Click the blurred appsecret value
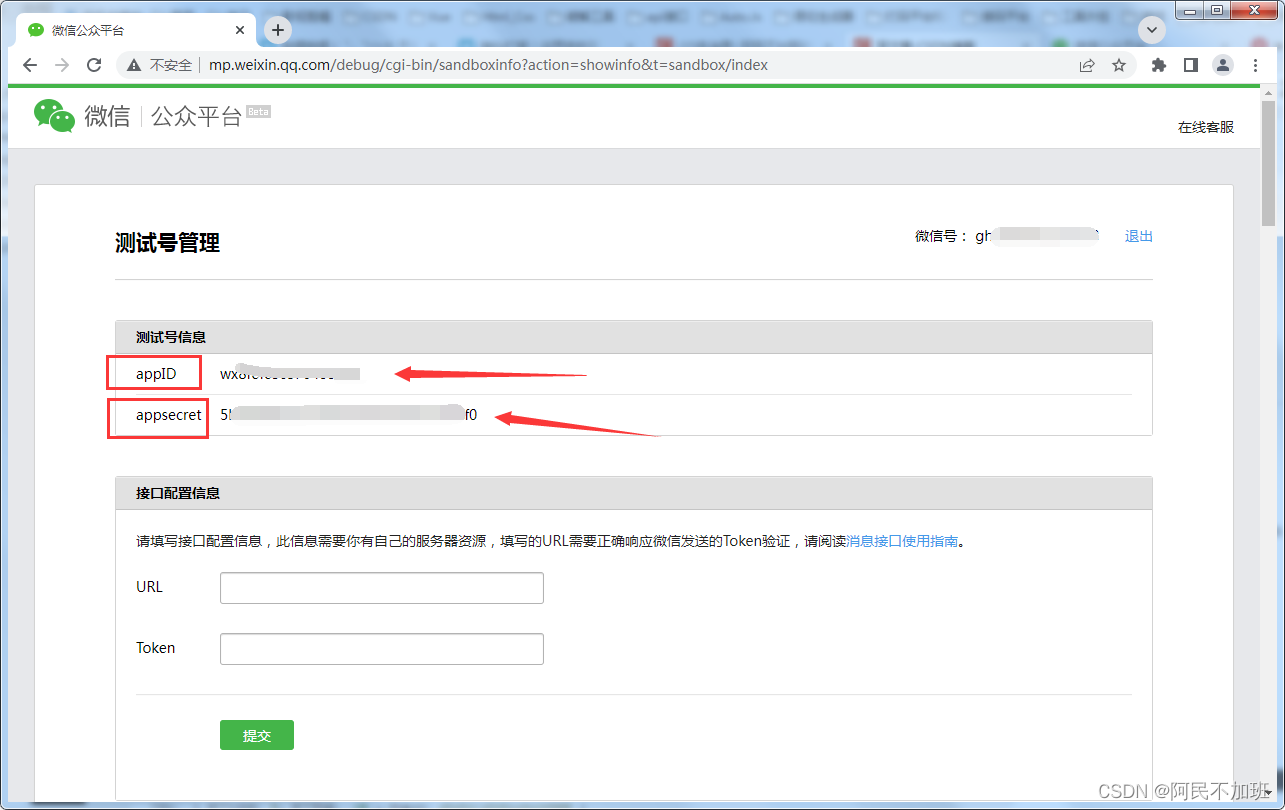Viewport: 1285px width, 810px height. click(x=349, y=414)
